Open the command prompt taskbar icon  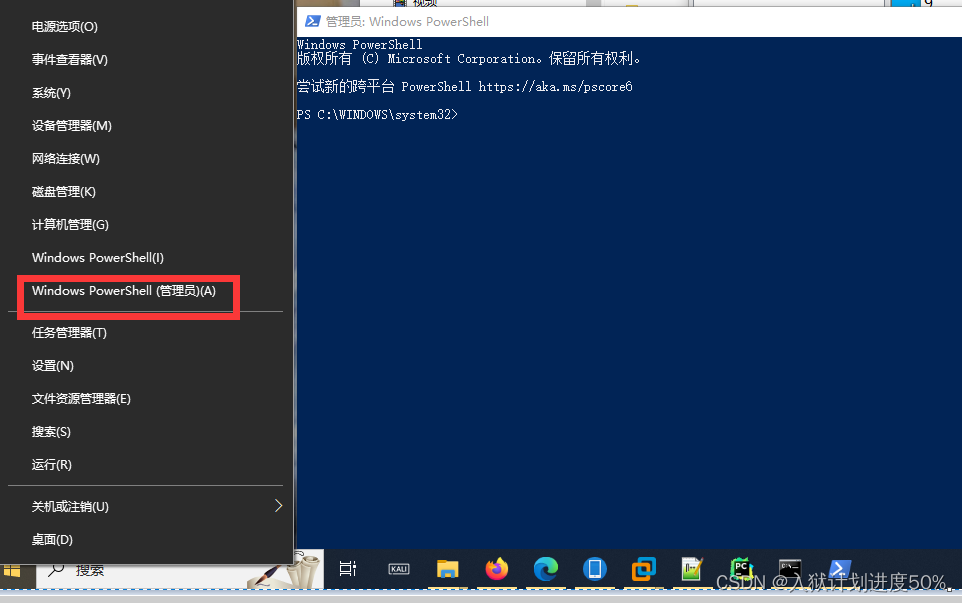[790, 569]
